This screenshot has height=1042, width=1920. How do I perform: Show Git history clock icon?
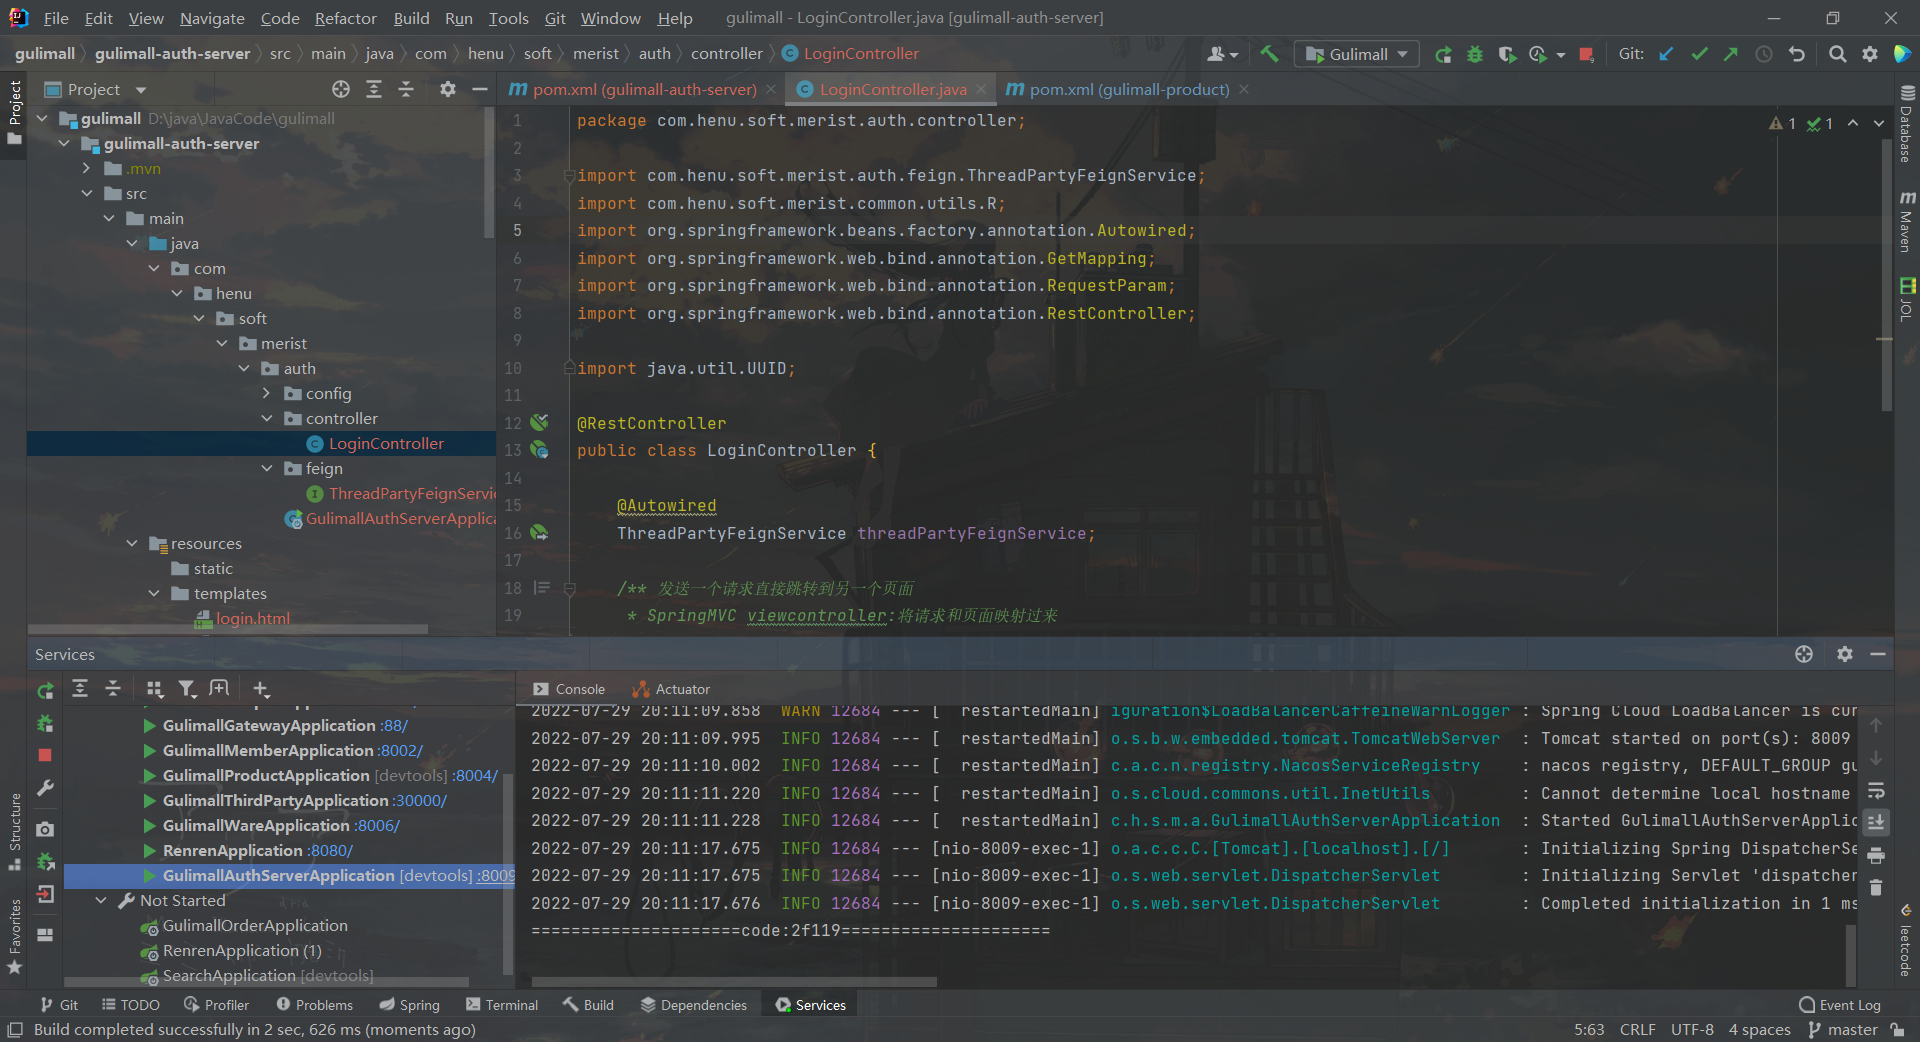pyautogui.click(x=1764, y=54)
